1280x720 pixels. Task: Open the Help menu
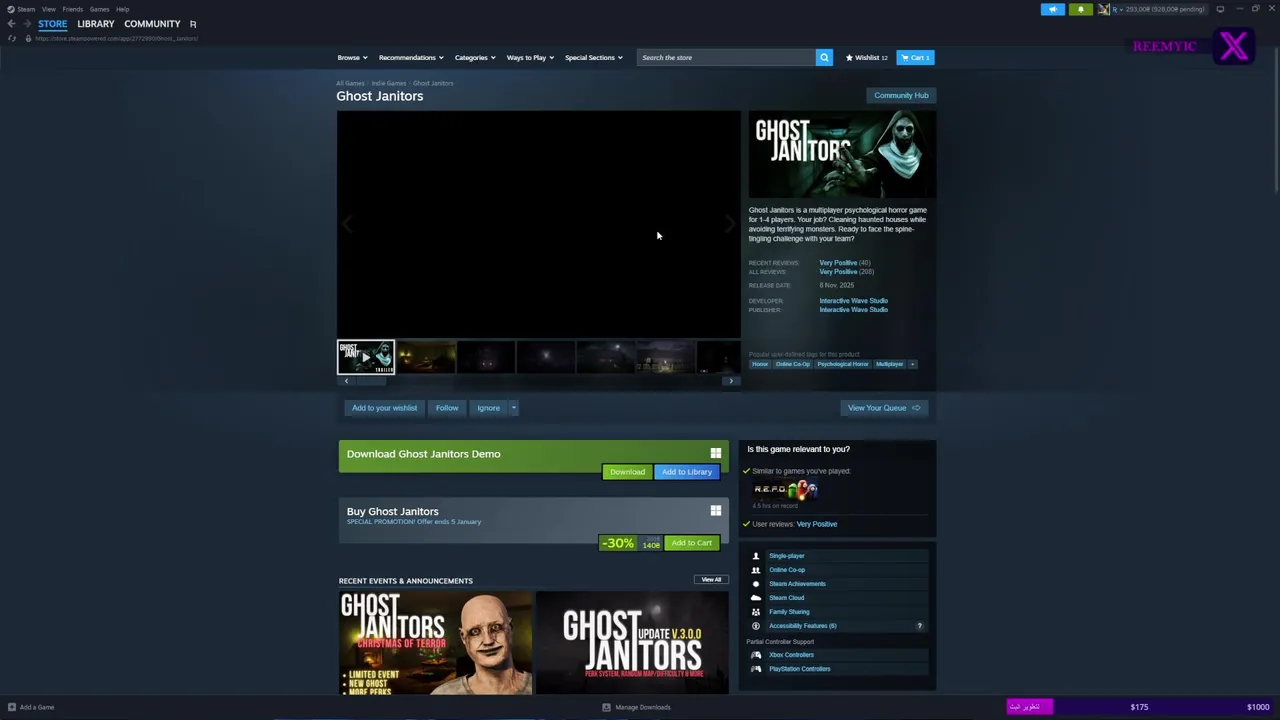122,9
